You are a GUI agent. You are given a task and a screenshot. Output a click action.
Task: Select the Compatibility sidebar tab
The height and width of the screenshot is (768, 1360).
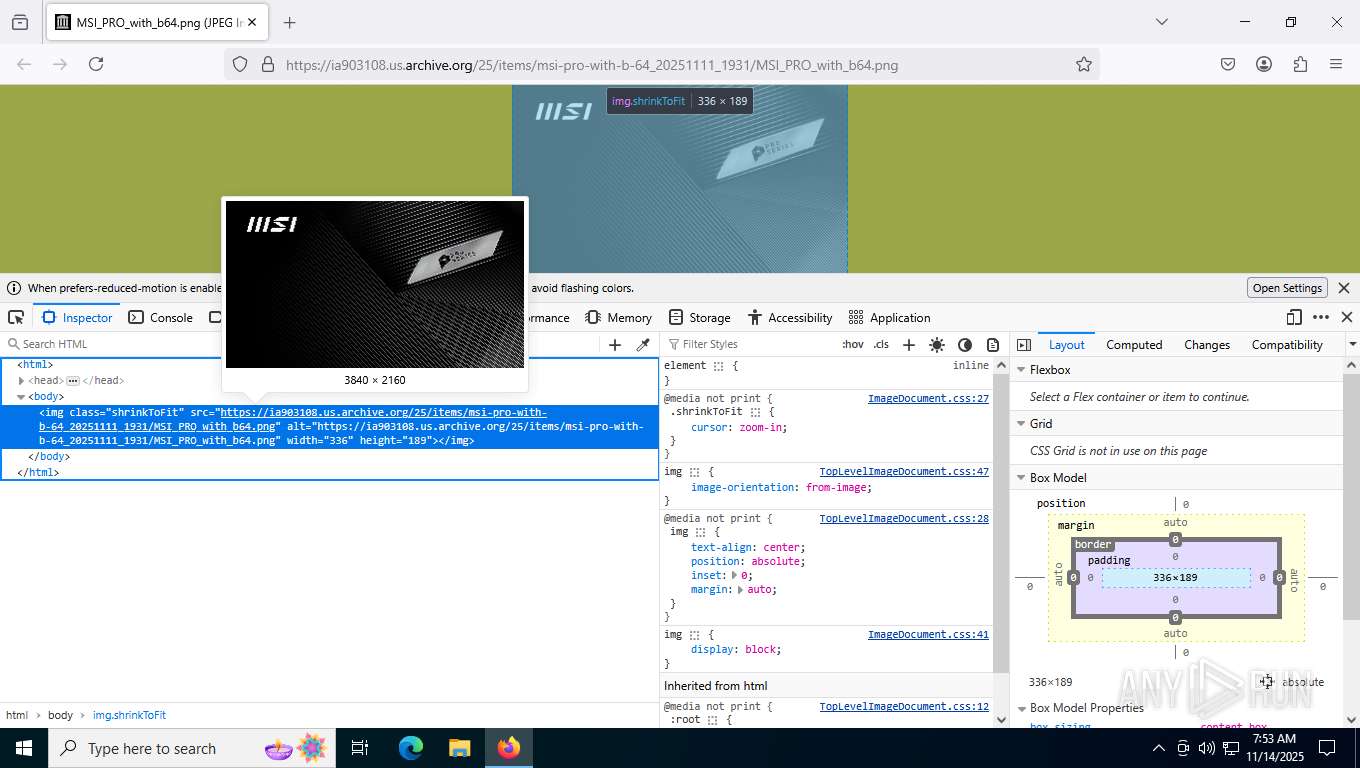tap(1287, 344)
